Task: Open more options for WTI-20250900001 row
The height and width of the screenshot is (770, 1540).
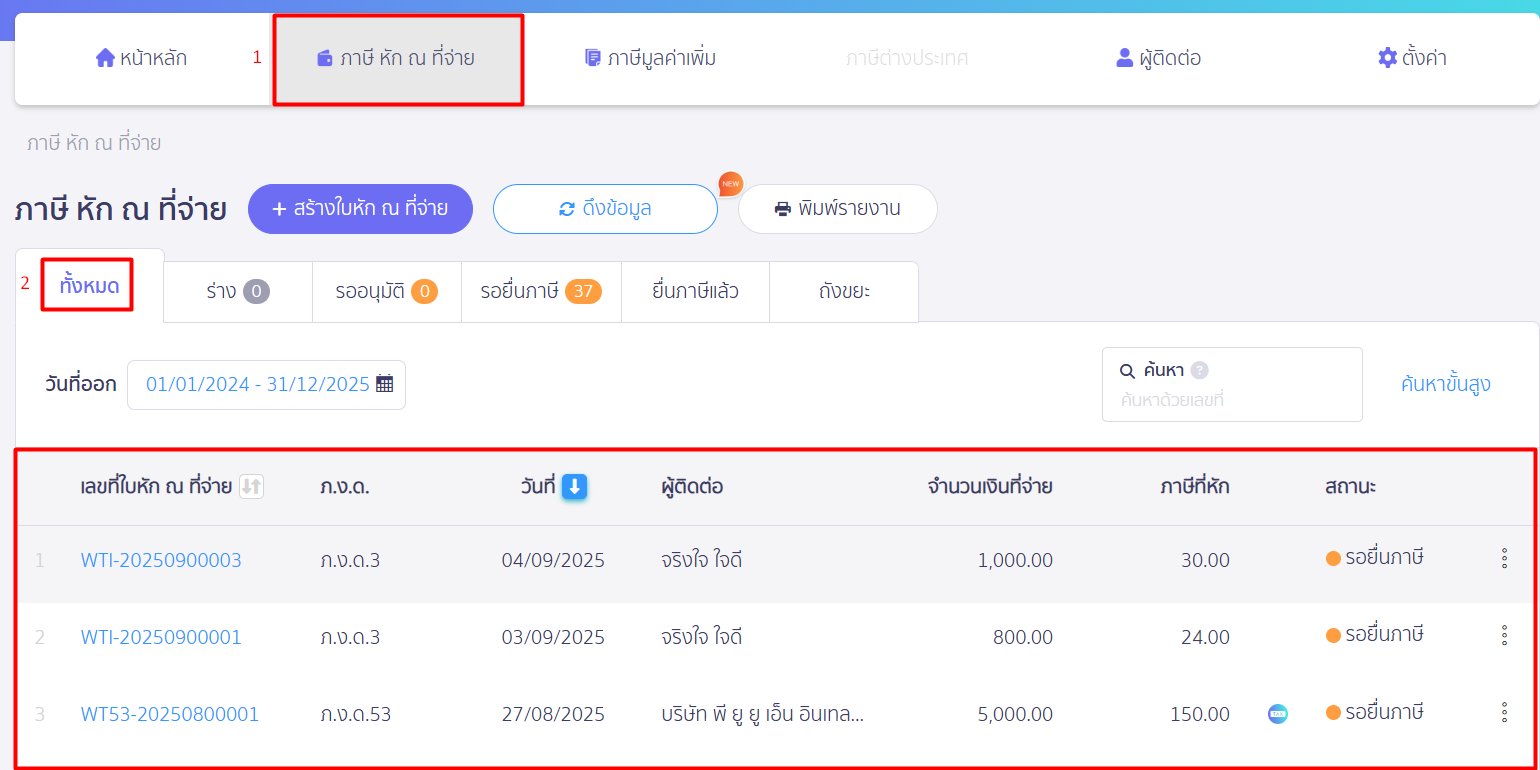Action: tap(1504, 635)
